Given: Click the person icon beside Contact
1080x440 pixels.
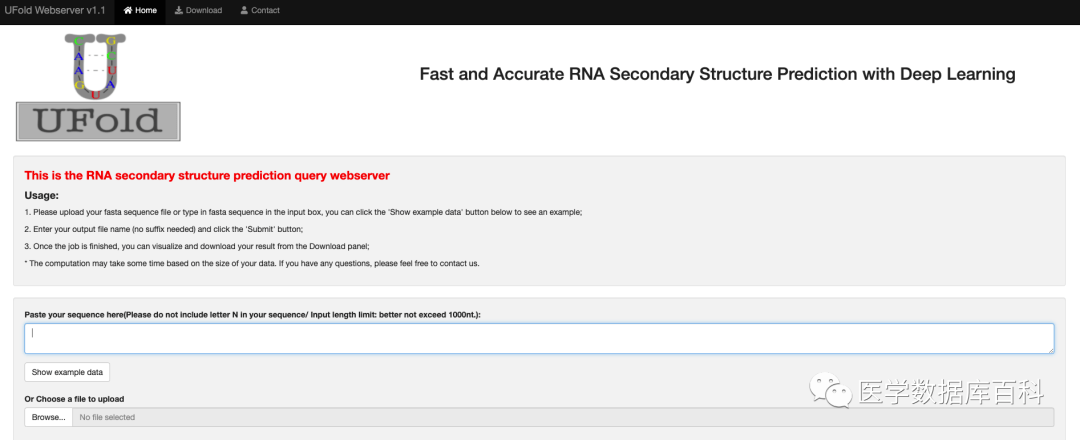Looking at the screenshot, I should coord(245,11).
